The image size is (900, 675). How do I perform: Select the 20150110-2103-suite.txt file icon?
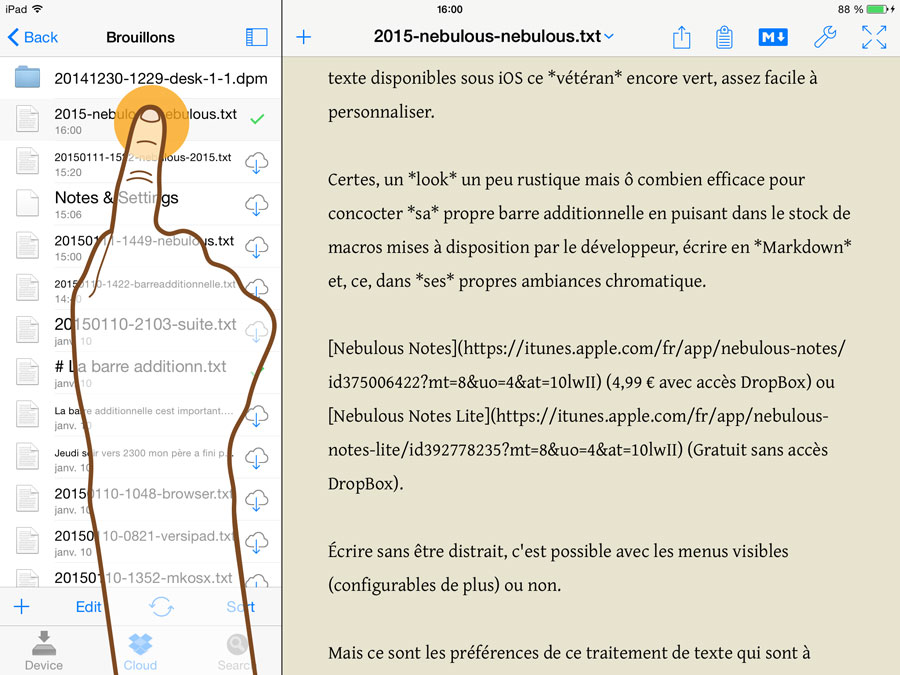point(28,329)
